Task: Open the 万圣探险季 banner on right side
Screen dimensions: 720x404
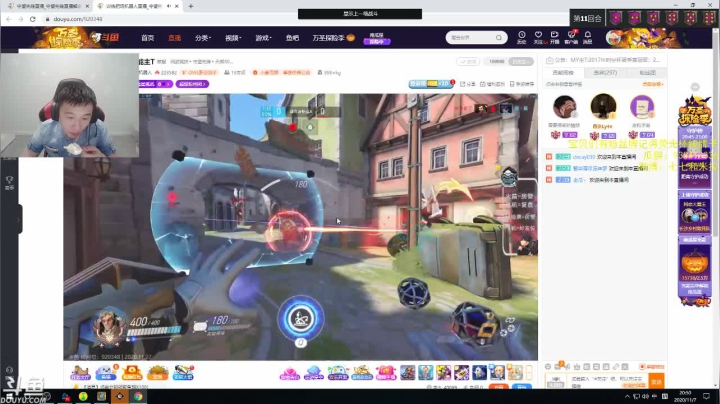Action: [x=695, y=110]
